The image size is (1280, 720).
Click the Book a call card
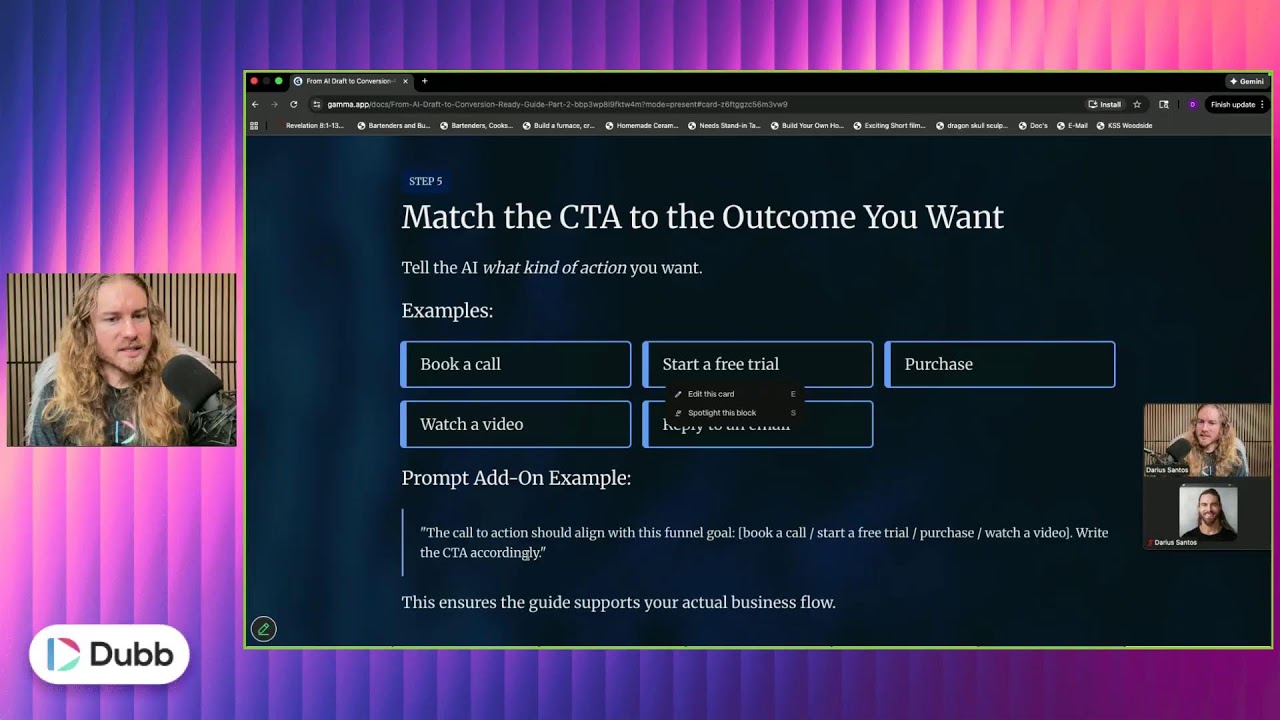[516, 364]
